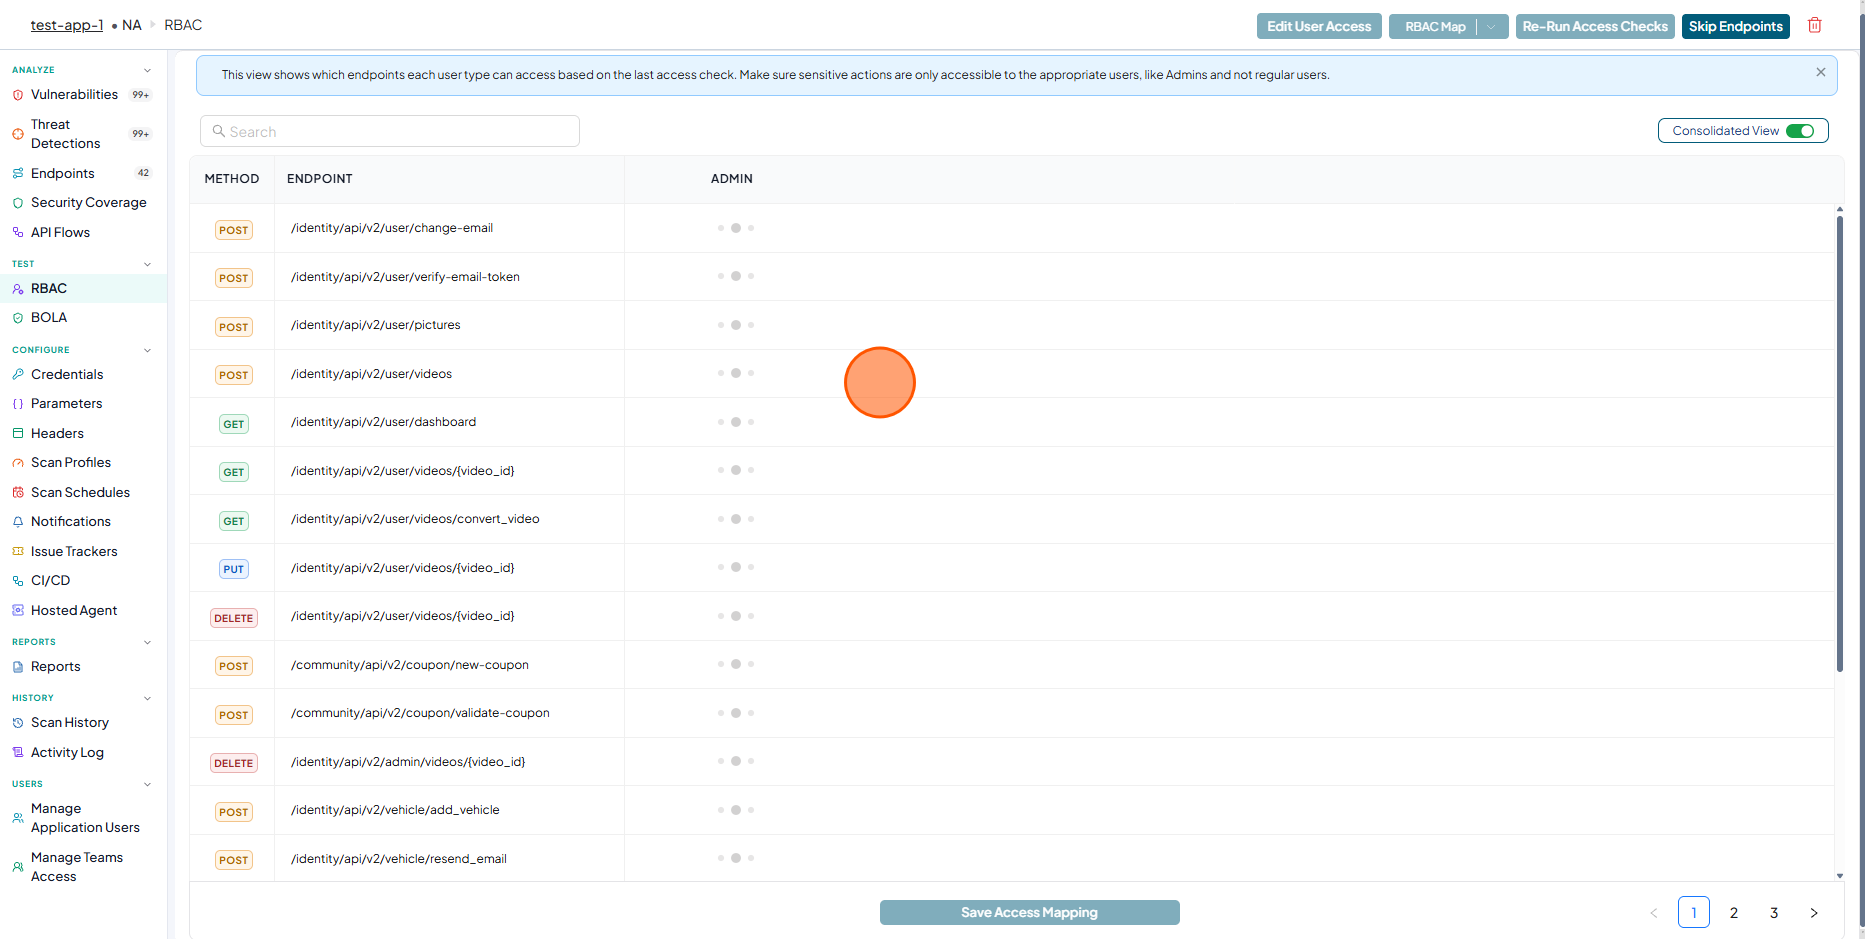Click the Issue Trackers icon
Image resolution: width=1865 pixels, height=939 pixels.
pyautogui.click(x=18, y=552)
